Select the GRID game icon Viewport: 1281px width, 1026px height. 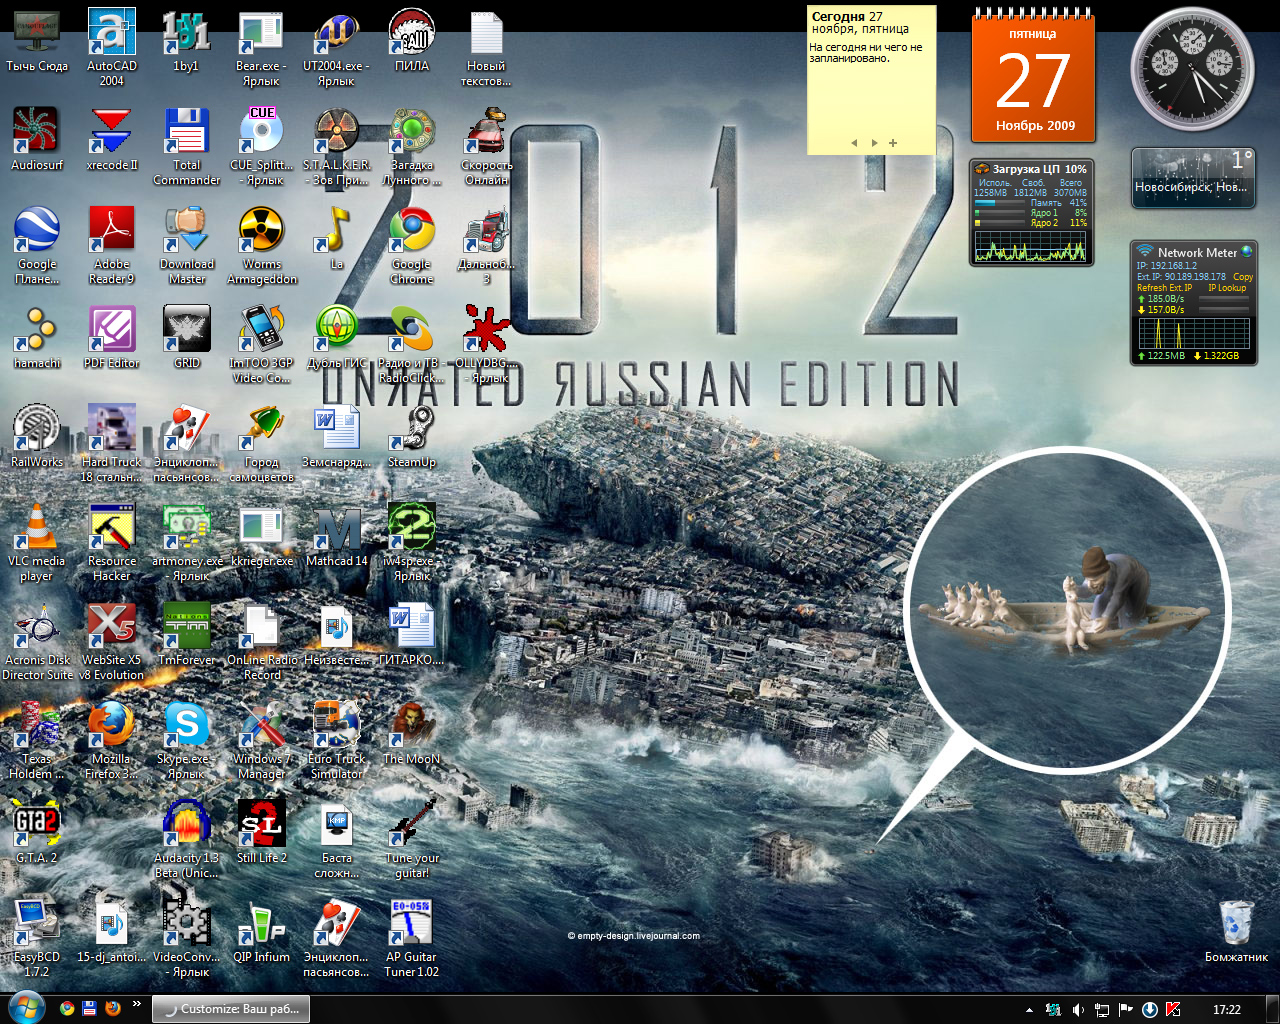point(187,337)
